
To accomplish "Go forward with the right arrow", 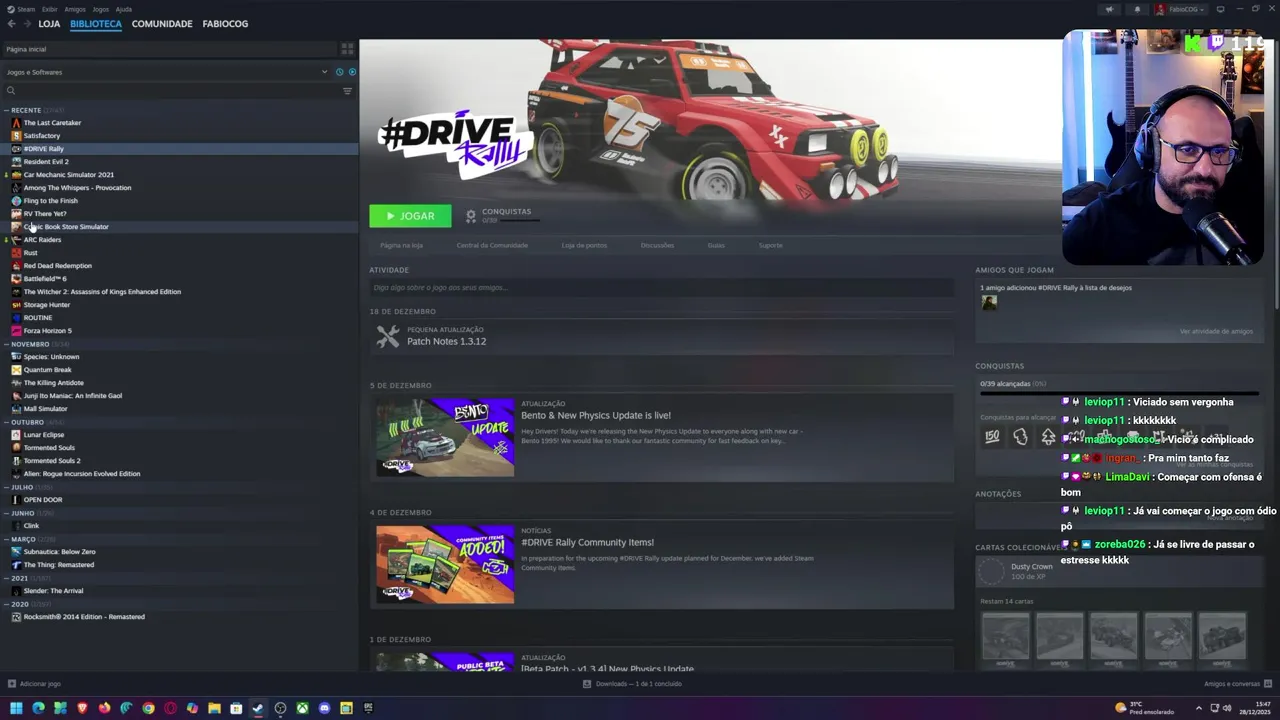I will (x=26, y=23).
